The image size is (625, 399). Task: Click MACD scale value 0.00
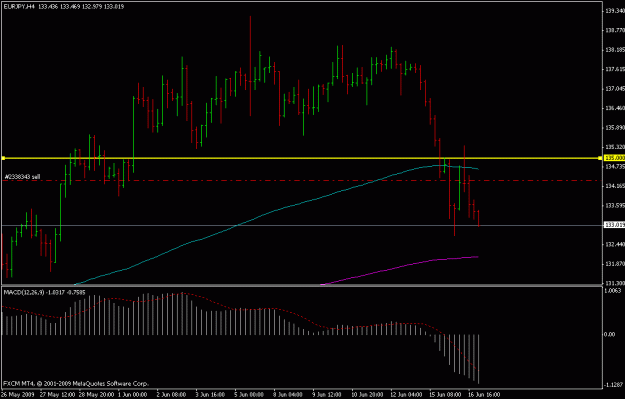610,334
